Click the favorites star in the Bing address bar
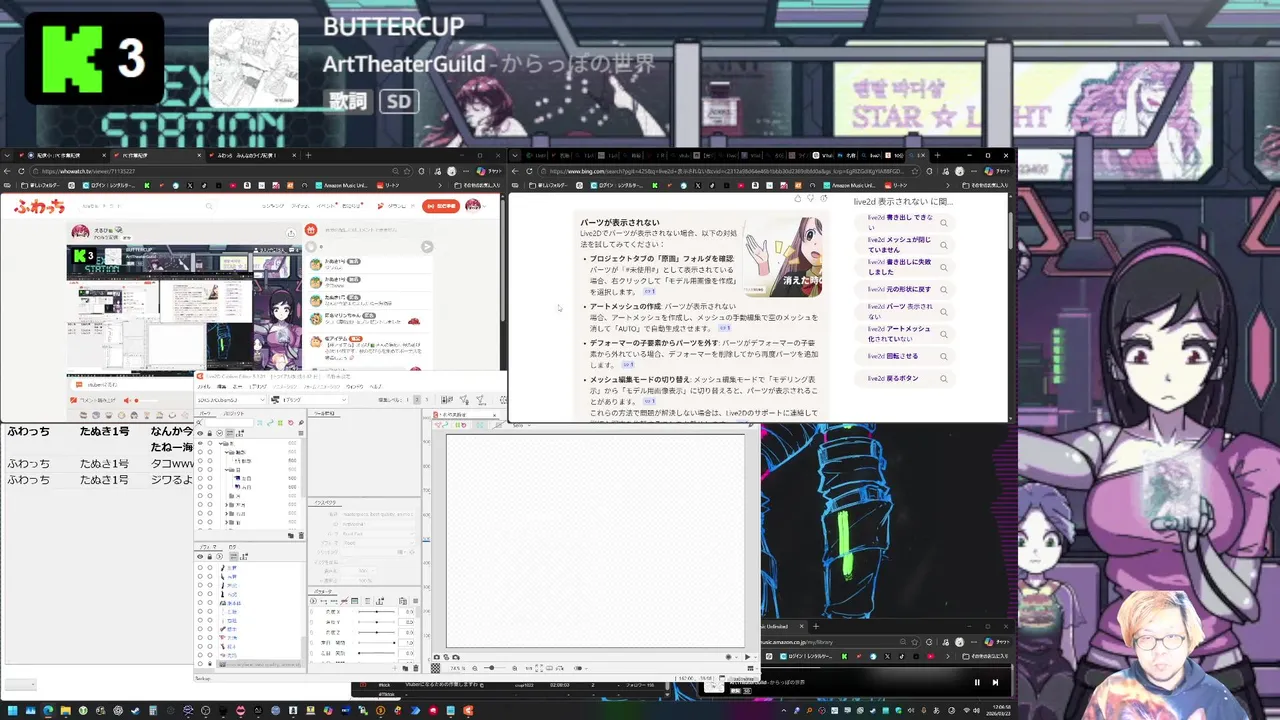Screen dimensions: 1280x720 pyautogui.click(x=915, y=171)
